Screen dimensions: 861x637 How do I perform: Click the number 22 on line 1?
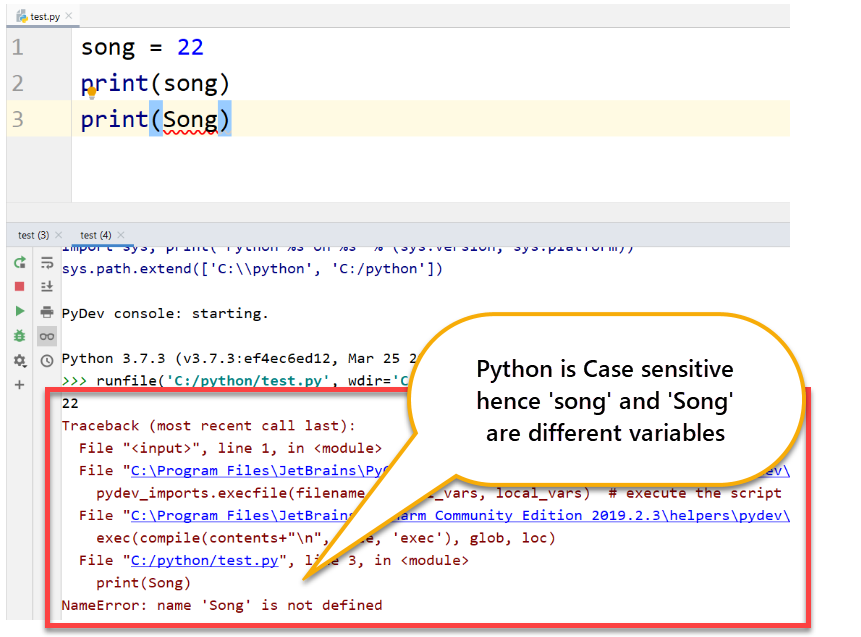[190, 47]
